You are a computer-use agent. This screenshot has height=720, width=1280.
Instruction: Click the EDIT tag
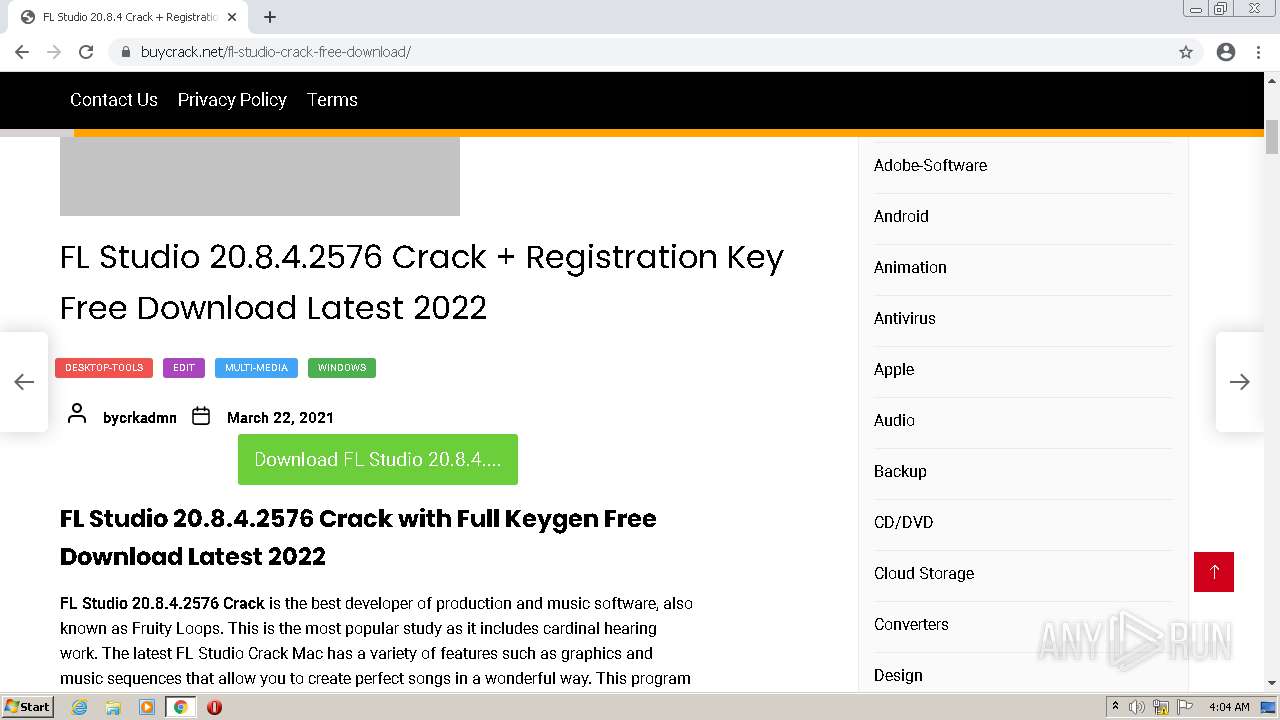coord(184,368)
